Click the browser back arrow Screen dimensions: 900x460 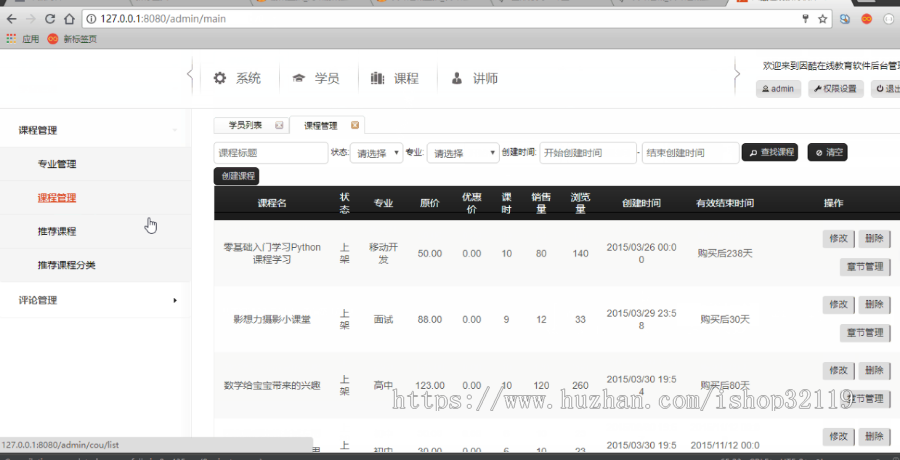click(x=11, y=19)
